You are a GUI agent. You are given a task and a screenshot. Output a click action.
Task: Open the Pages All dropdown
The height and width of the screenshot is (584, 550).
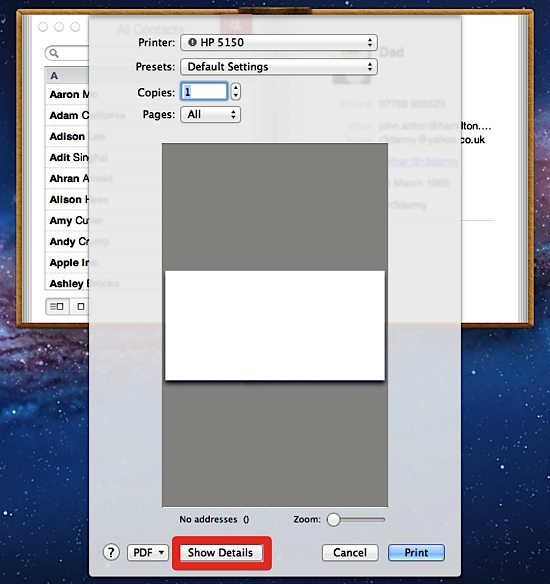[211, 115]
